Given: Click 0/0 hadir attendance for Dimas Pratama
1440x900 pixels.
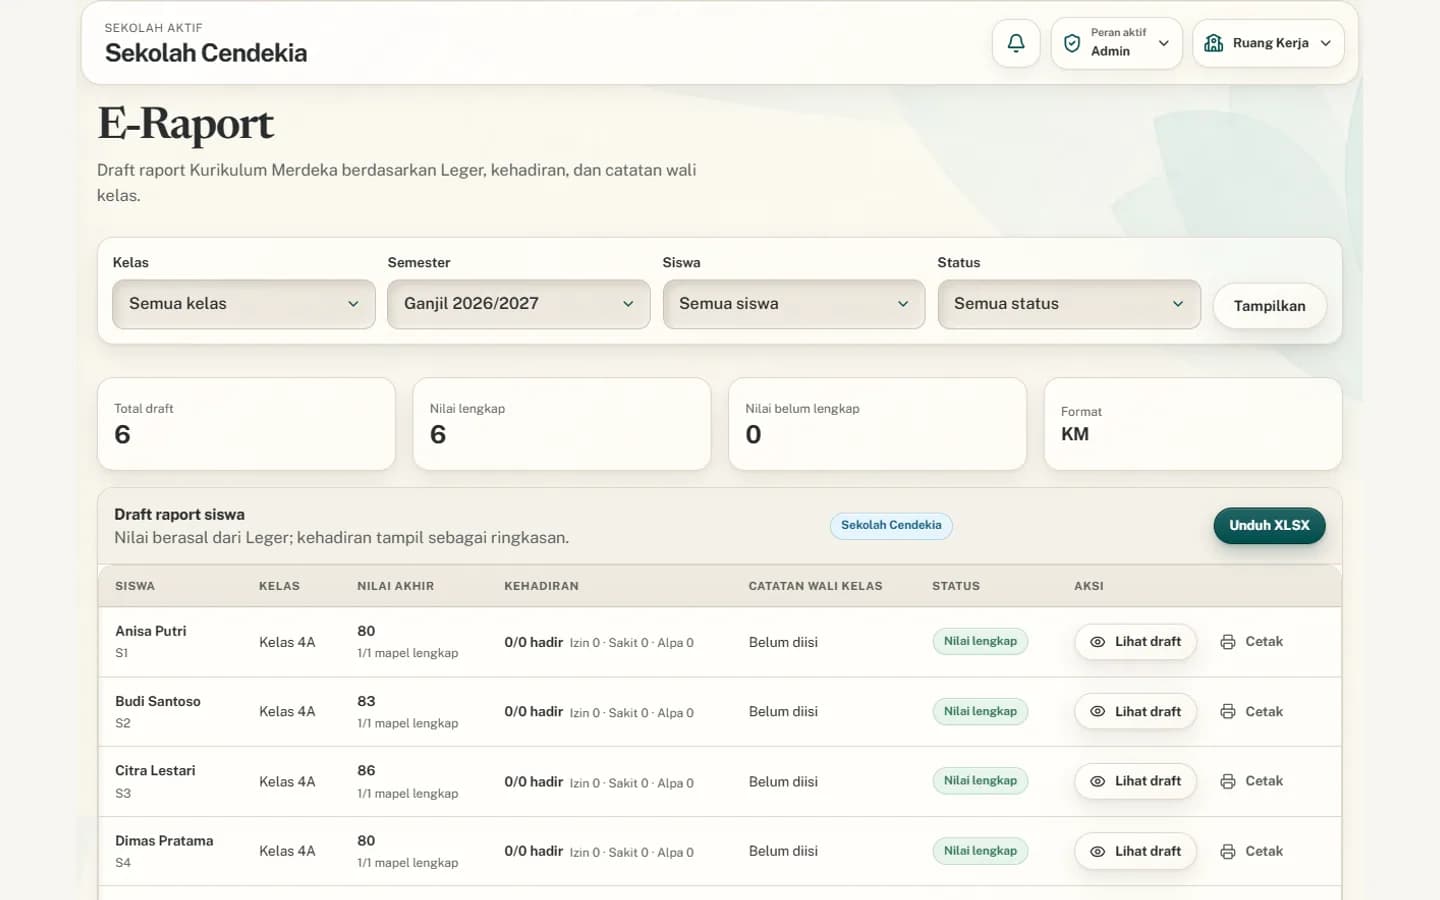Looking at the screenshot, I should (533, 851).
